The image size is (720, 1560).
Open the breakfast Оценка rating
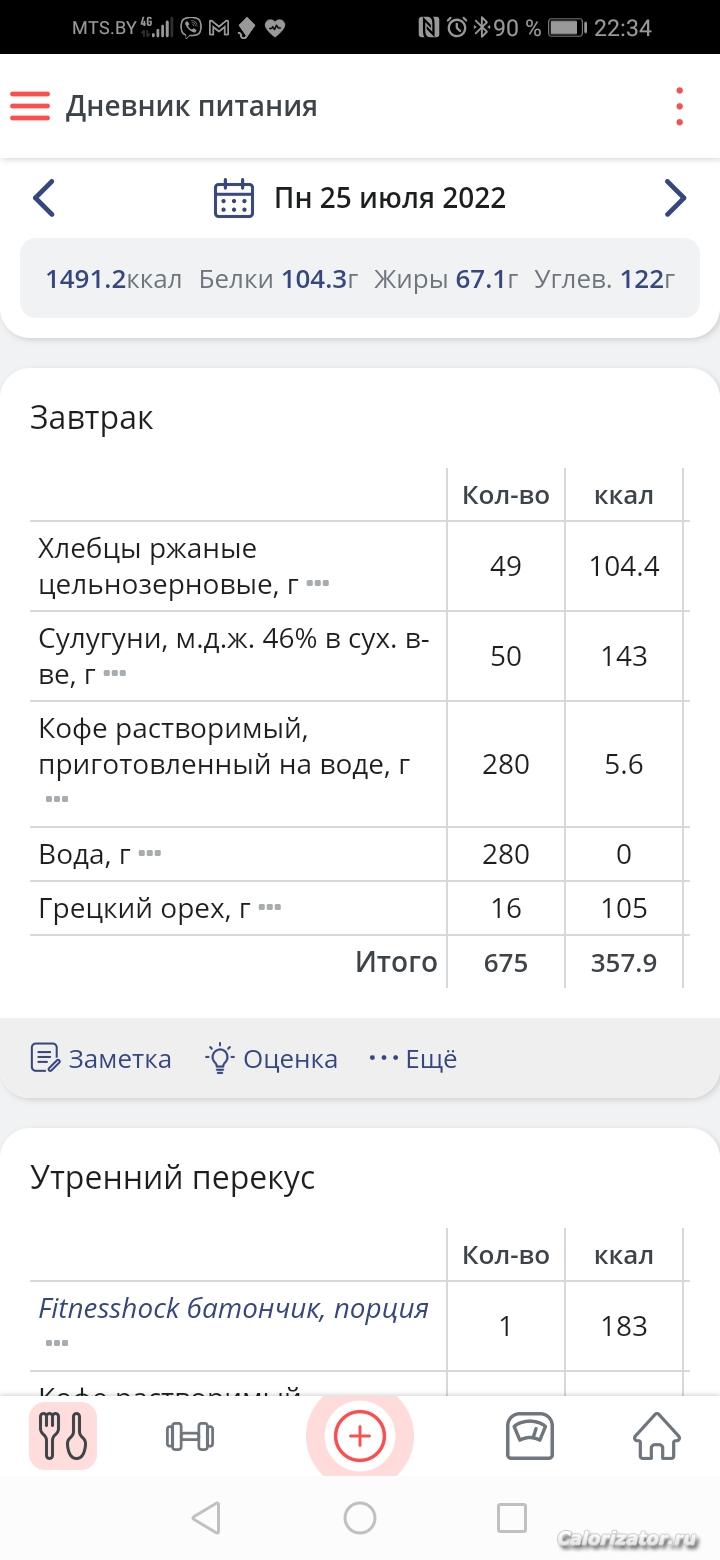tap(272, 1058)
